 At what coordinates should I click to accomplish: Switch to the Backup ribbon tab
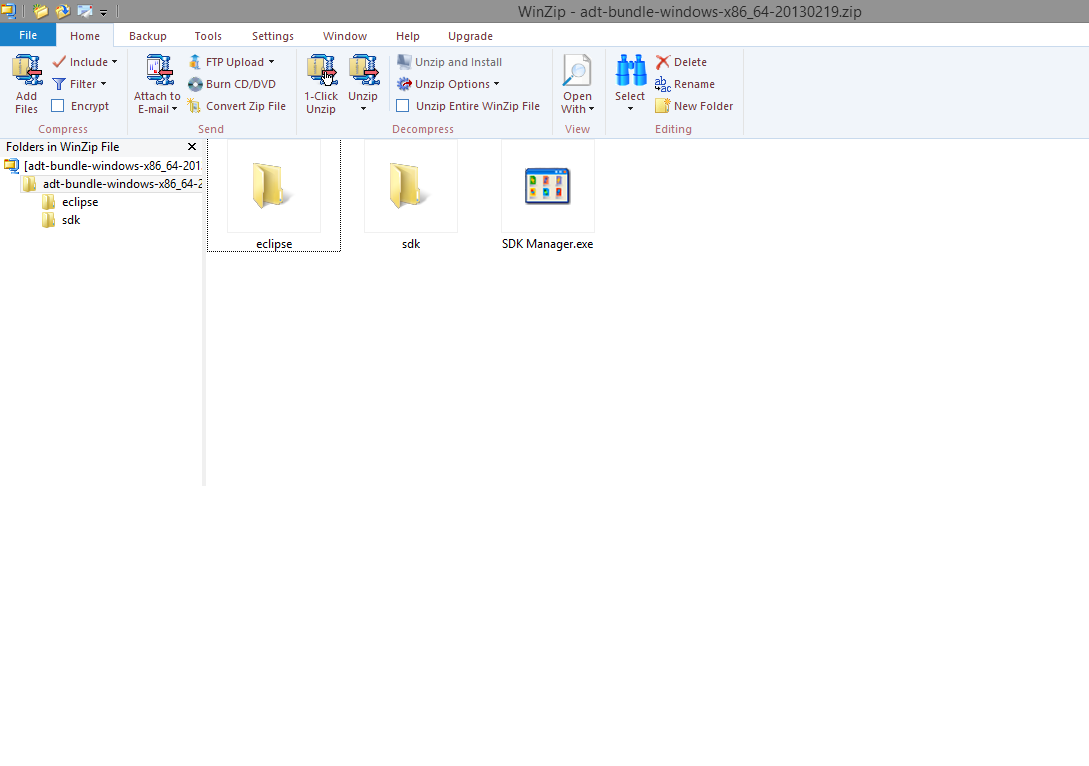[x=148, y=36]
